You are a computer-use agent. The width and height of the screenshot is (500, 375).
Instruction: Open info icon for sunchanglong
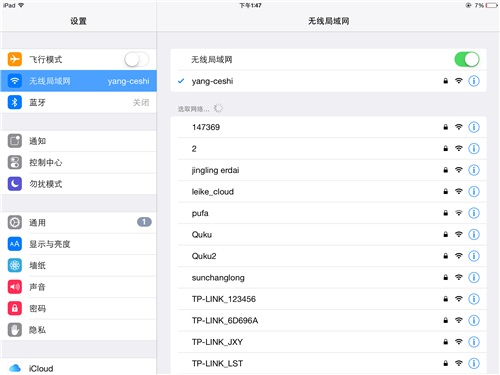tap(474, 277)
